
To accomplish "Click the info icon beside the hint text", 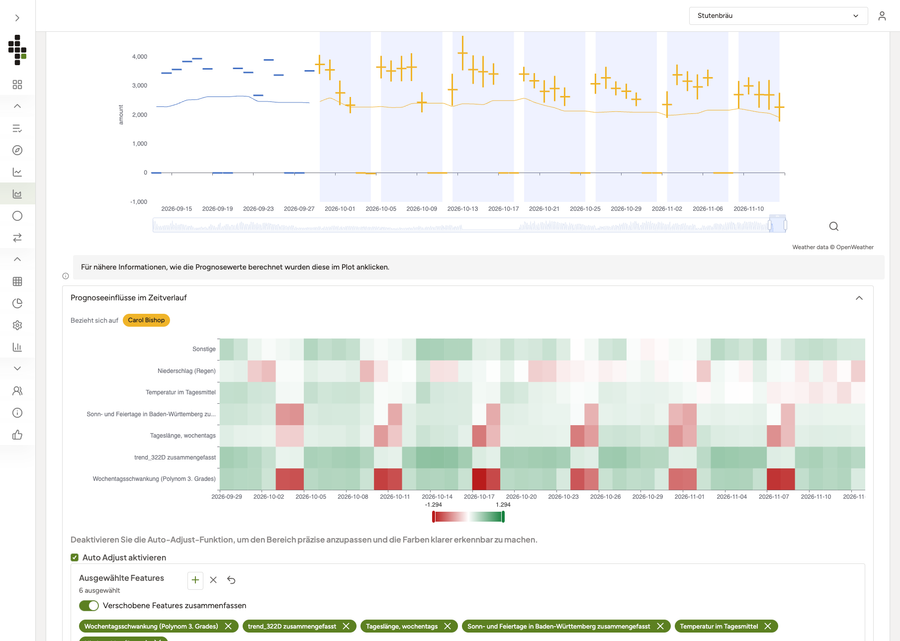I will click(x=65, y=276).
